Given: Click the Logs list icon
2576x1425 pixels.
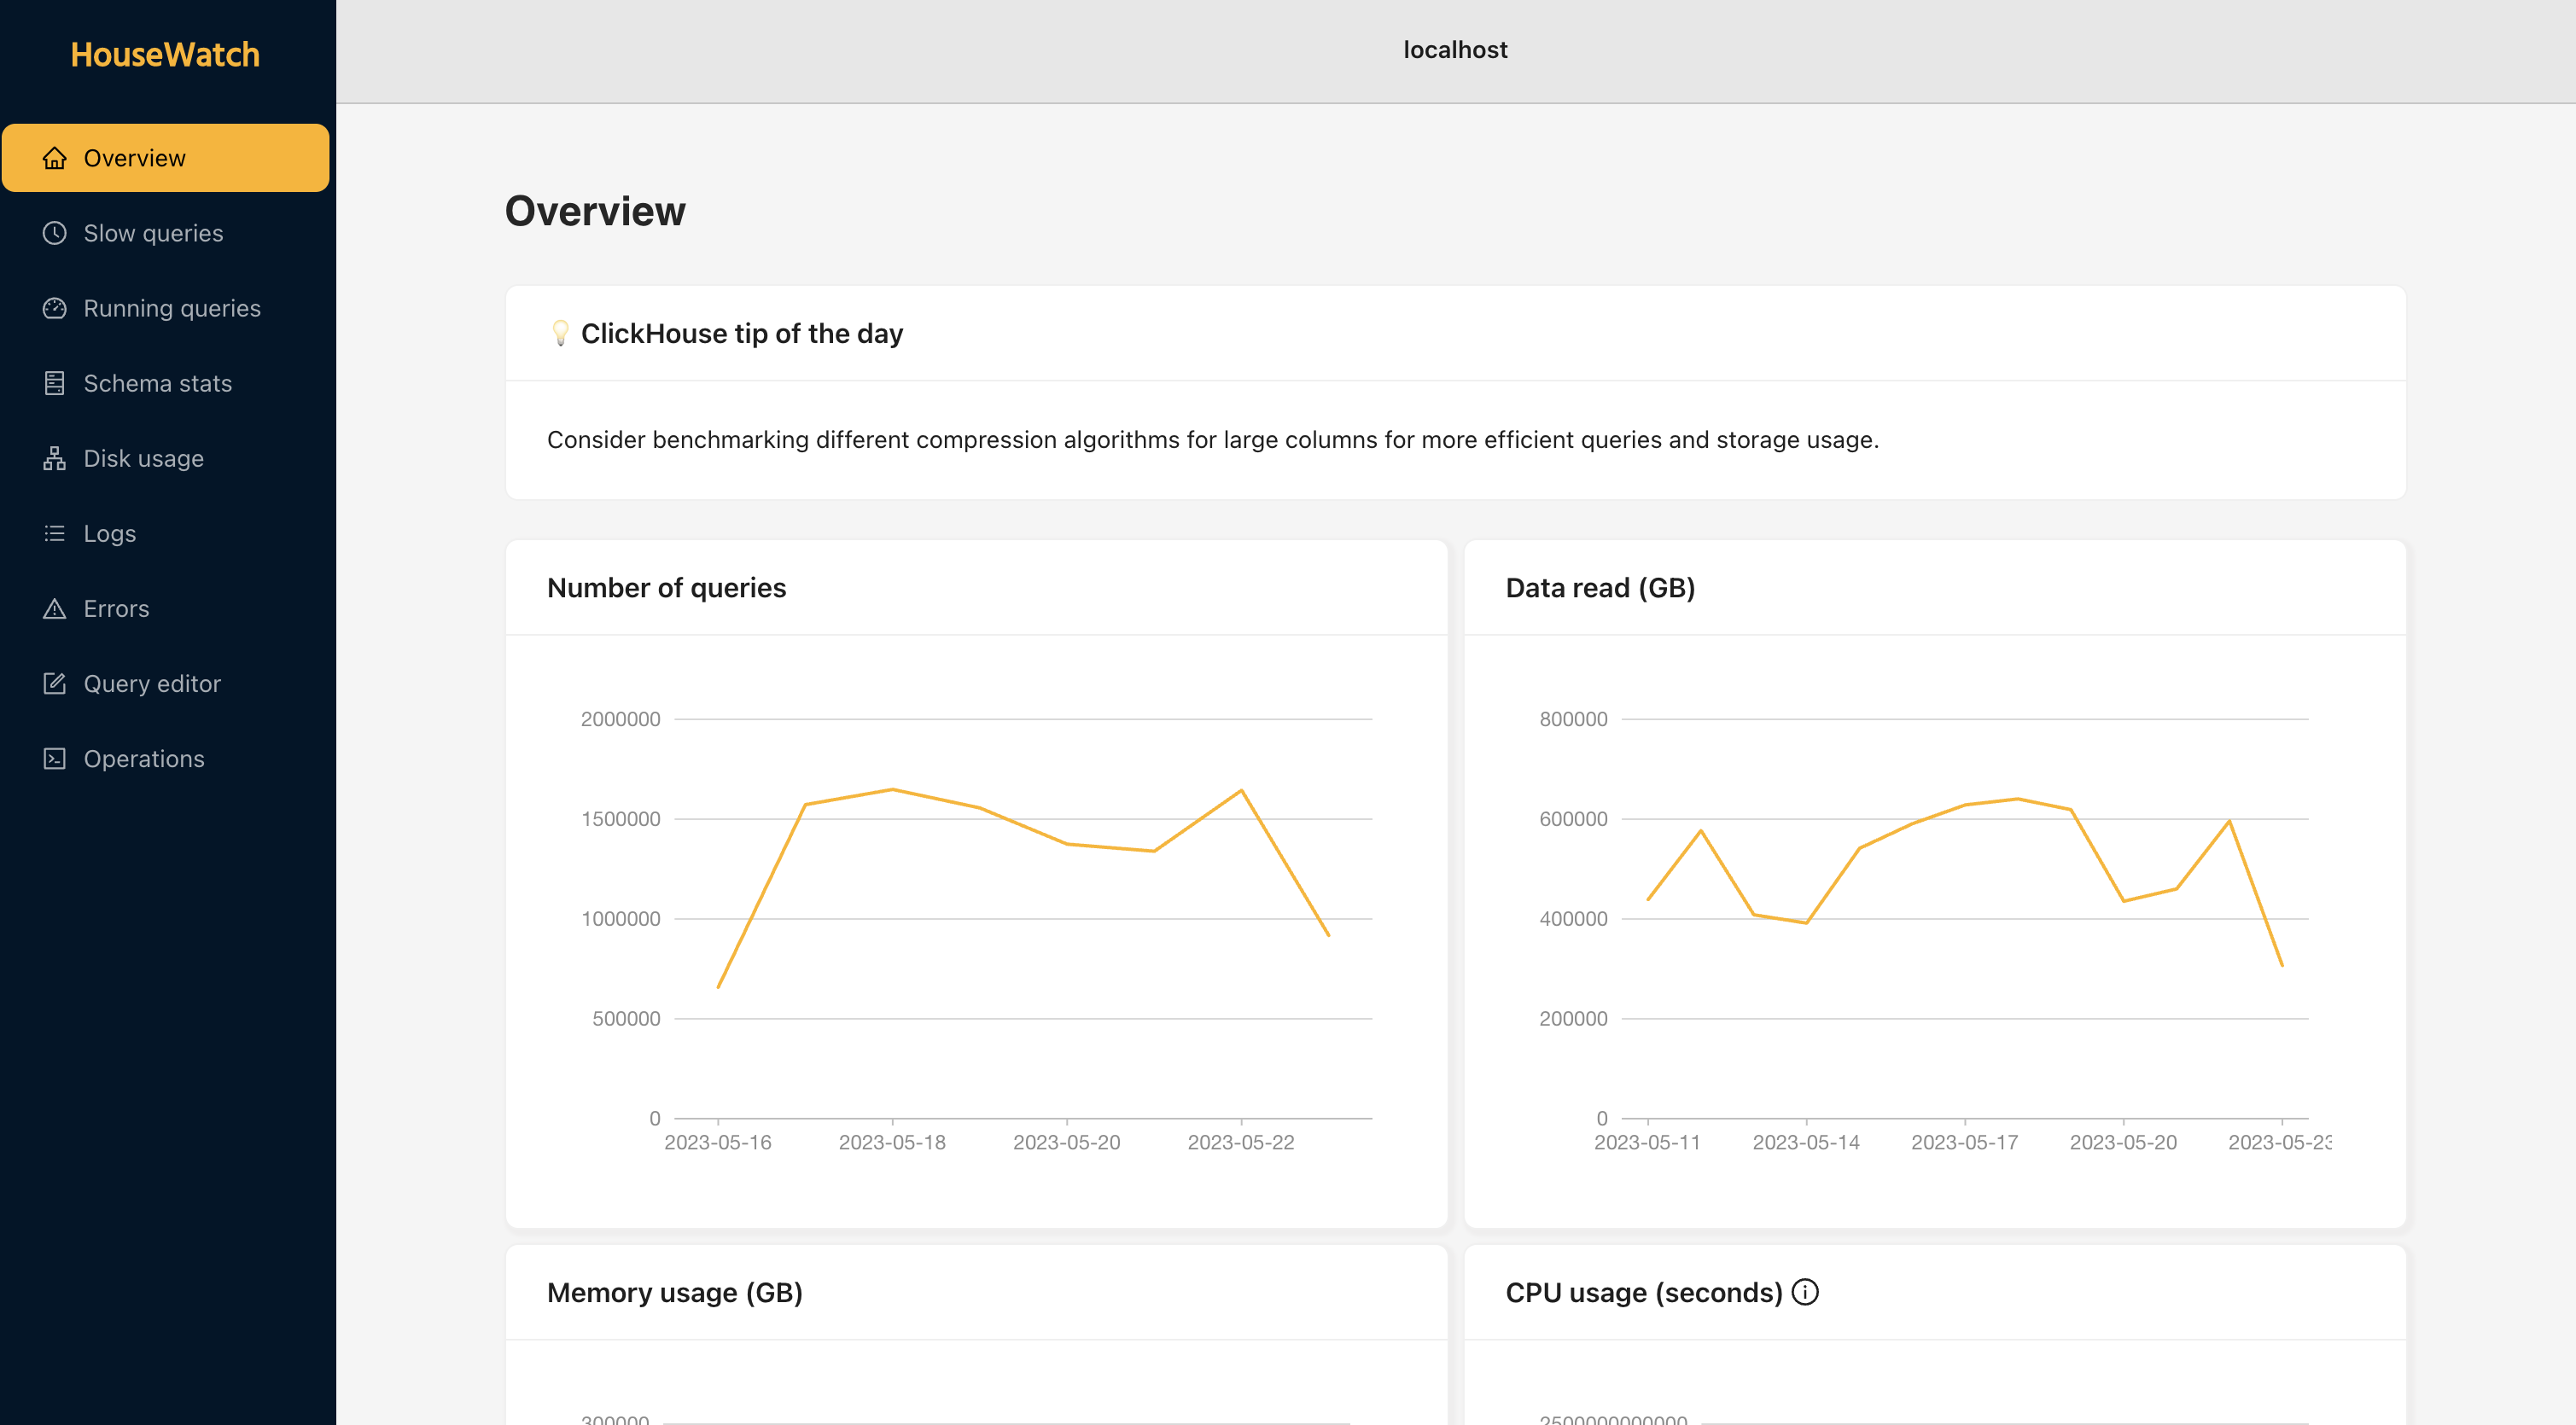Looking at the screenshot, I should tap(54, 533).
